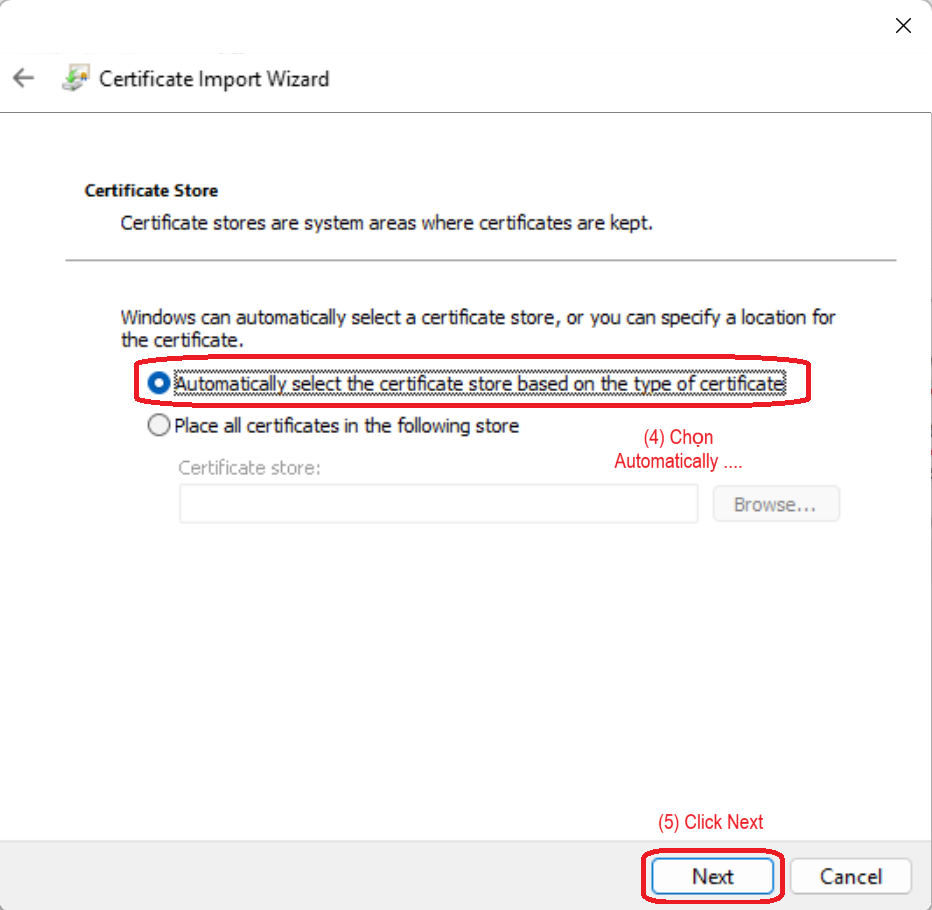Click the 'Certificate stores are system areas' description
Image resolution: width=932 pixels, height=910 pixels.
[x=386, y=223]
